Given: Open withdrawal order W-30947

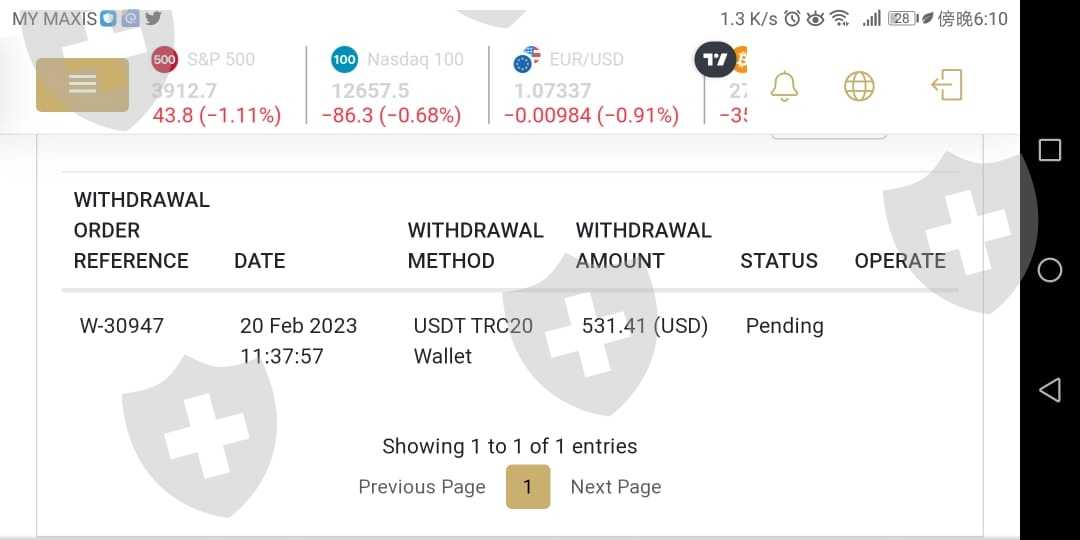Looking at the screenshot, I should (122, 326).
